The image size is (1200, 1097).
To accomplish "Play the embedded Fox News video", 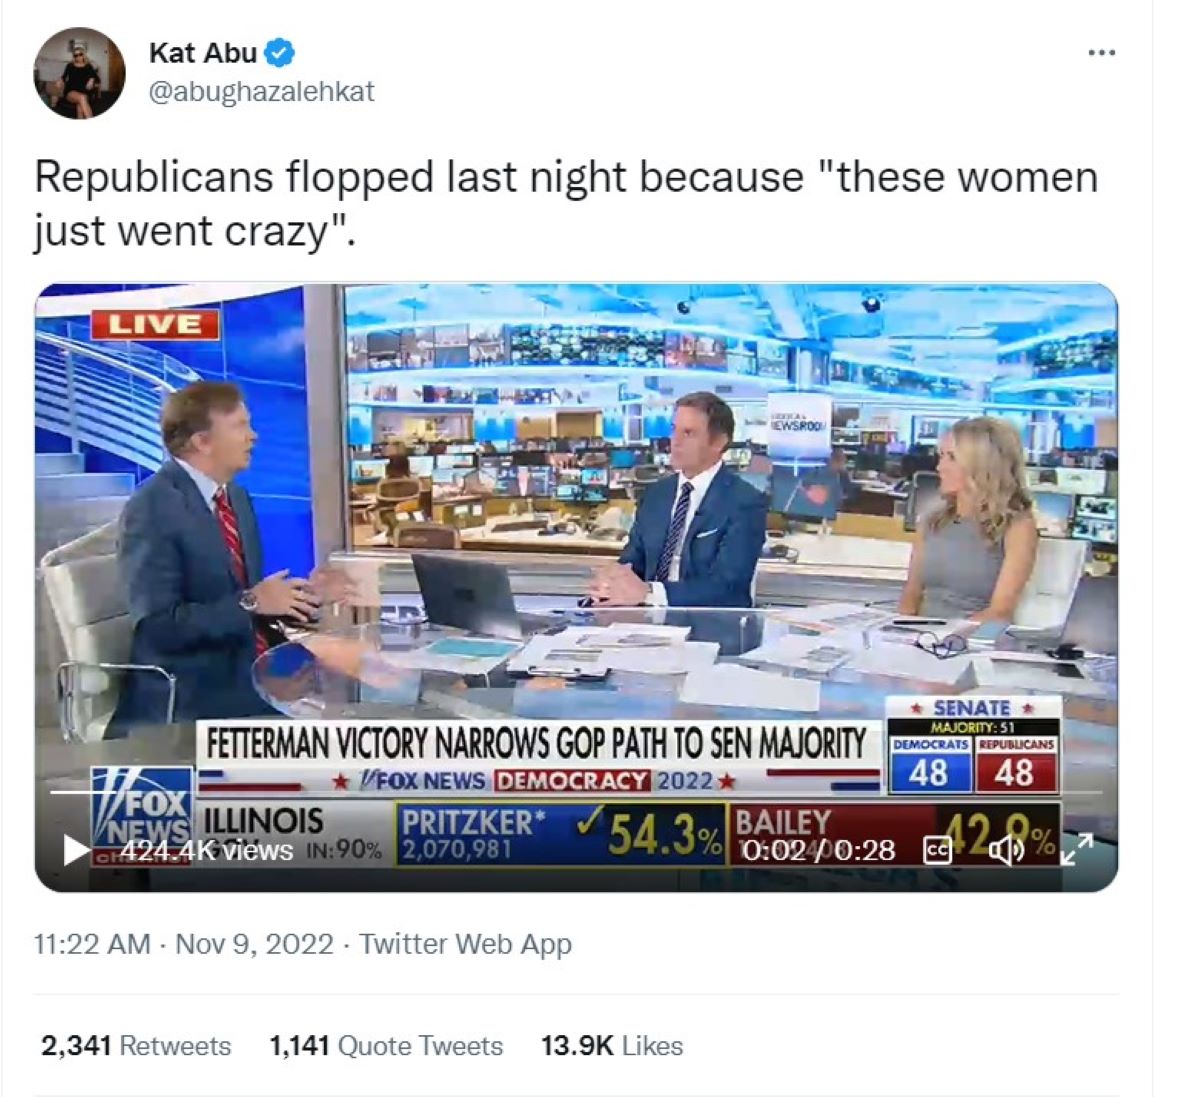I will [x=76, y=850].
